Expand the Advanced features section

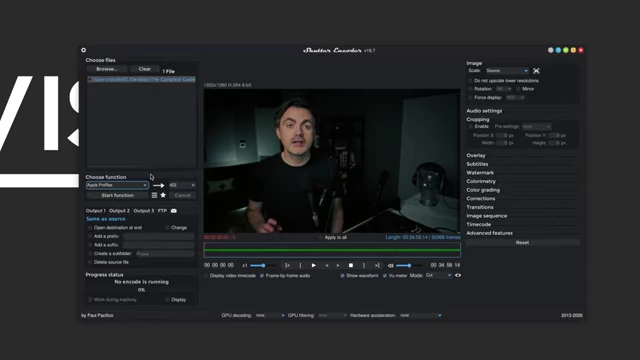489,233
